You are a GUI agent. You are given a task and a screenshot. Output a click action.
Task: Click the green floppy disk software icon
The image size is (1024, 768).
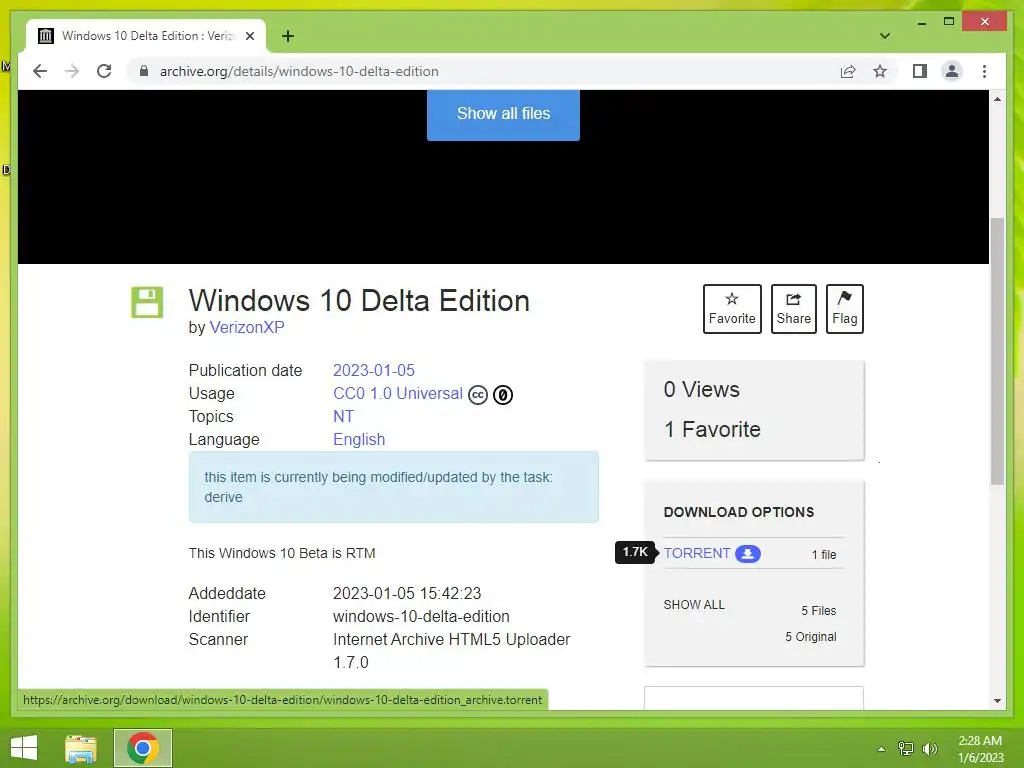point(147,302)
